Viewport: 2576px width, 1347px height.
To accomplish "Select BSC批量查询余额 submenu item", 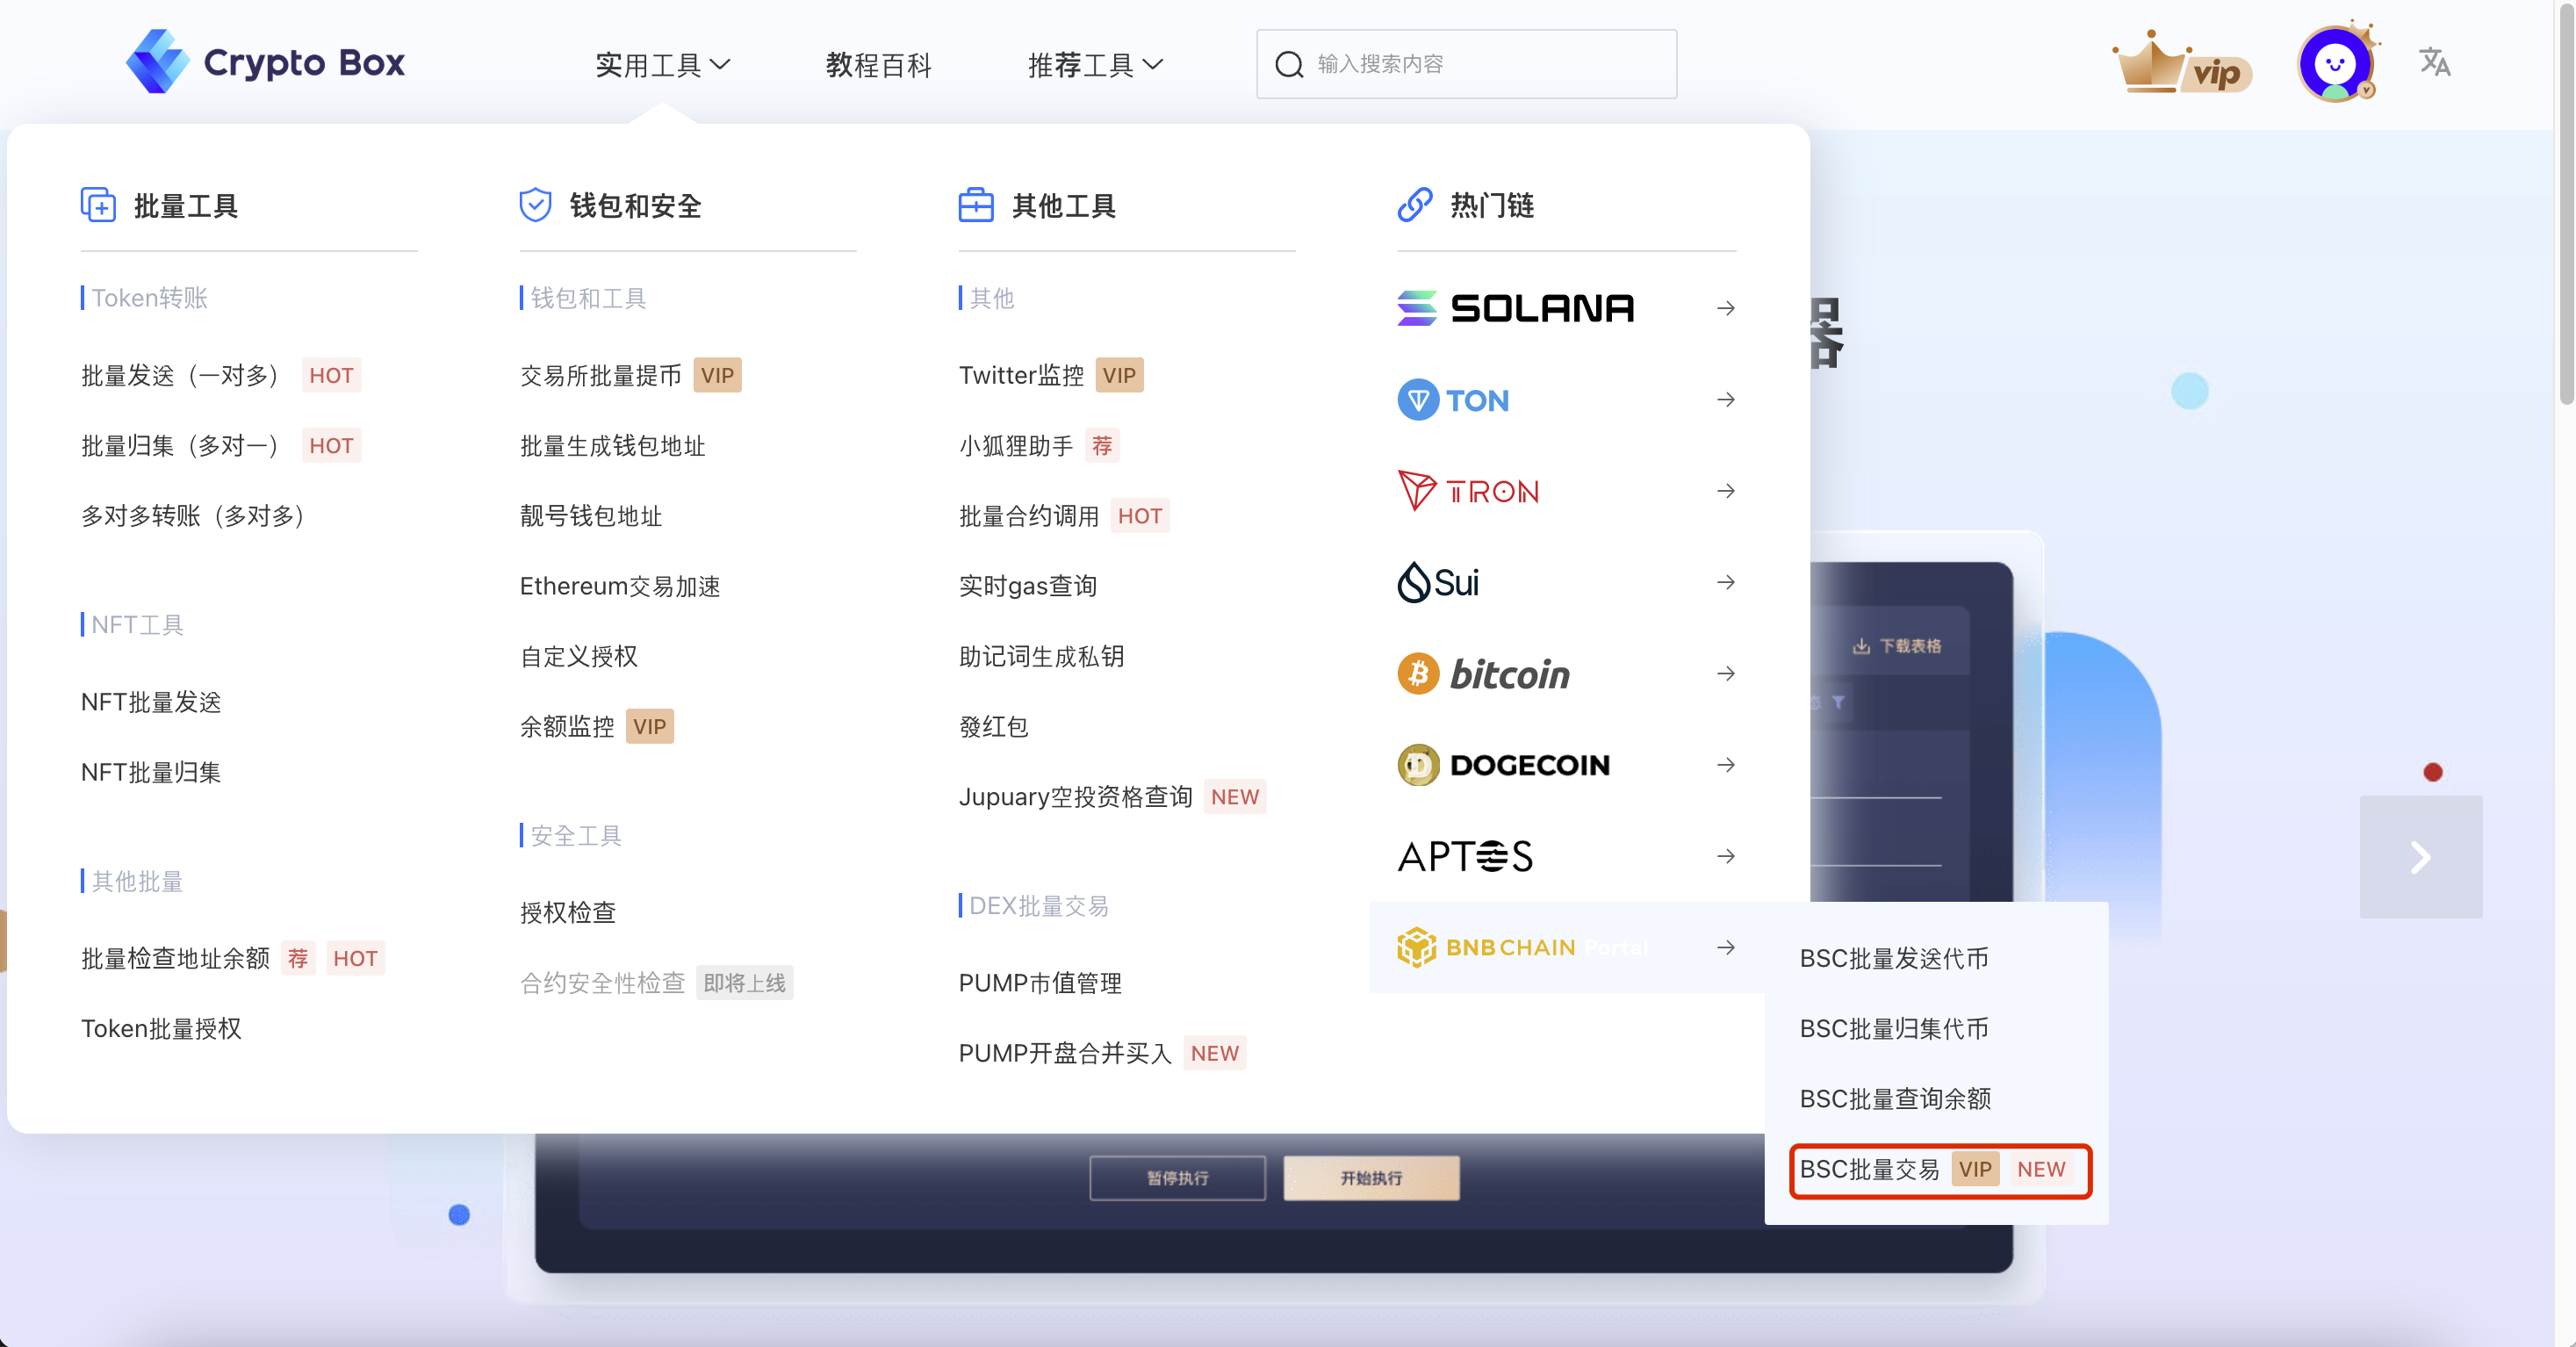I will coord(1895,1098).
